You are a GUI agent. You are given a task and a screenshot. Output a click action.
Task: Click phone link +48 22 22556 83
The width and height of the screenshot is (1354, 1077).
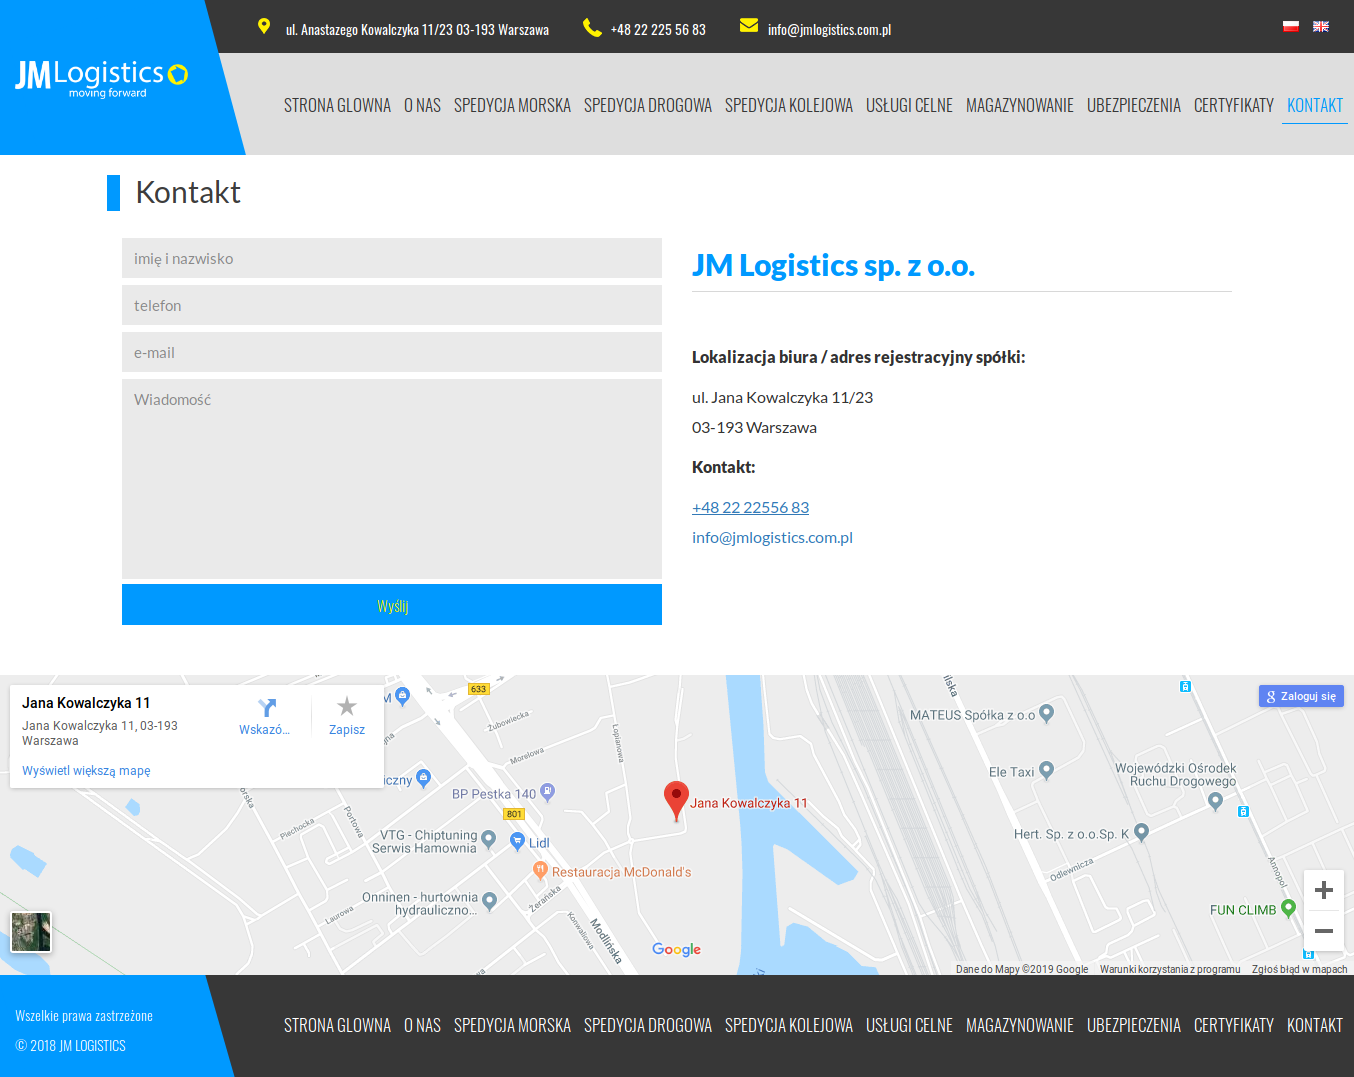[x=750, y=507]
